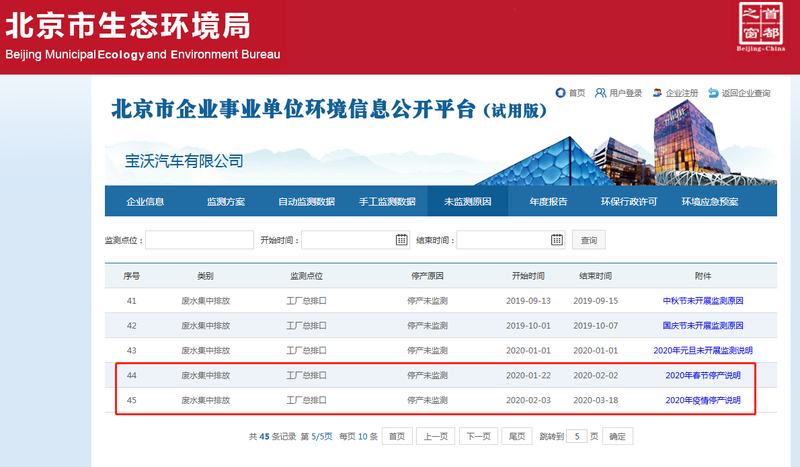
Task: Open the calendar picker for 开始时间
Action: tap(401, 240)
